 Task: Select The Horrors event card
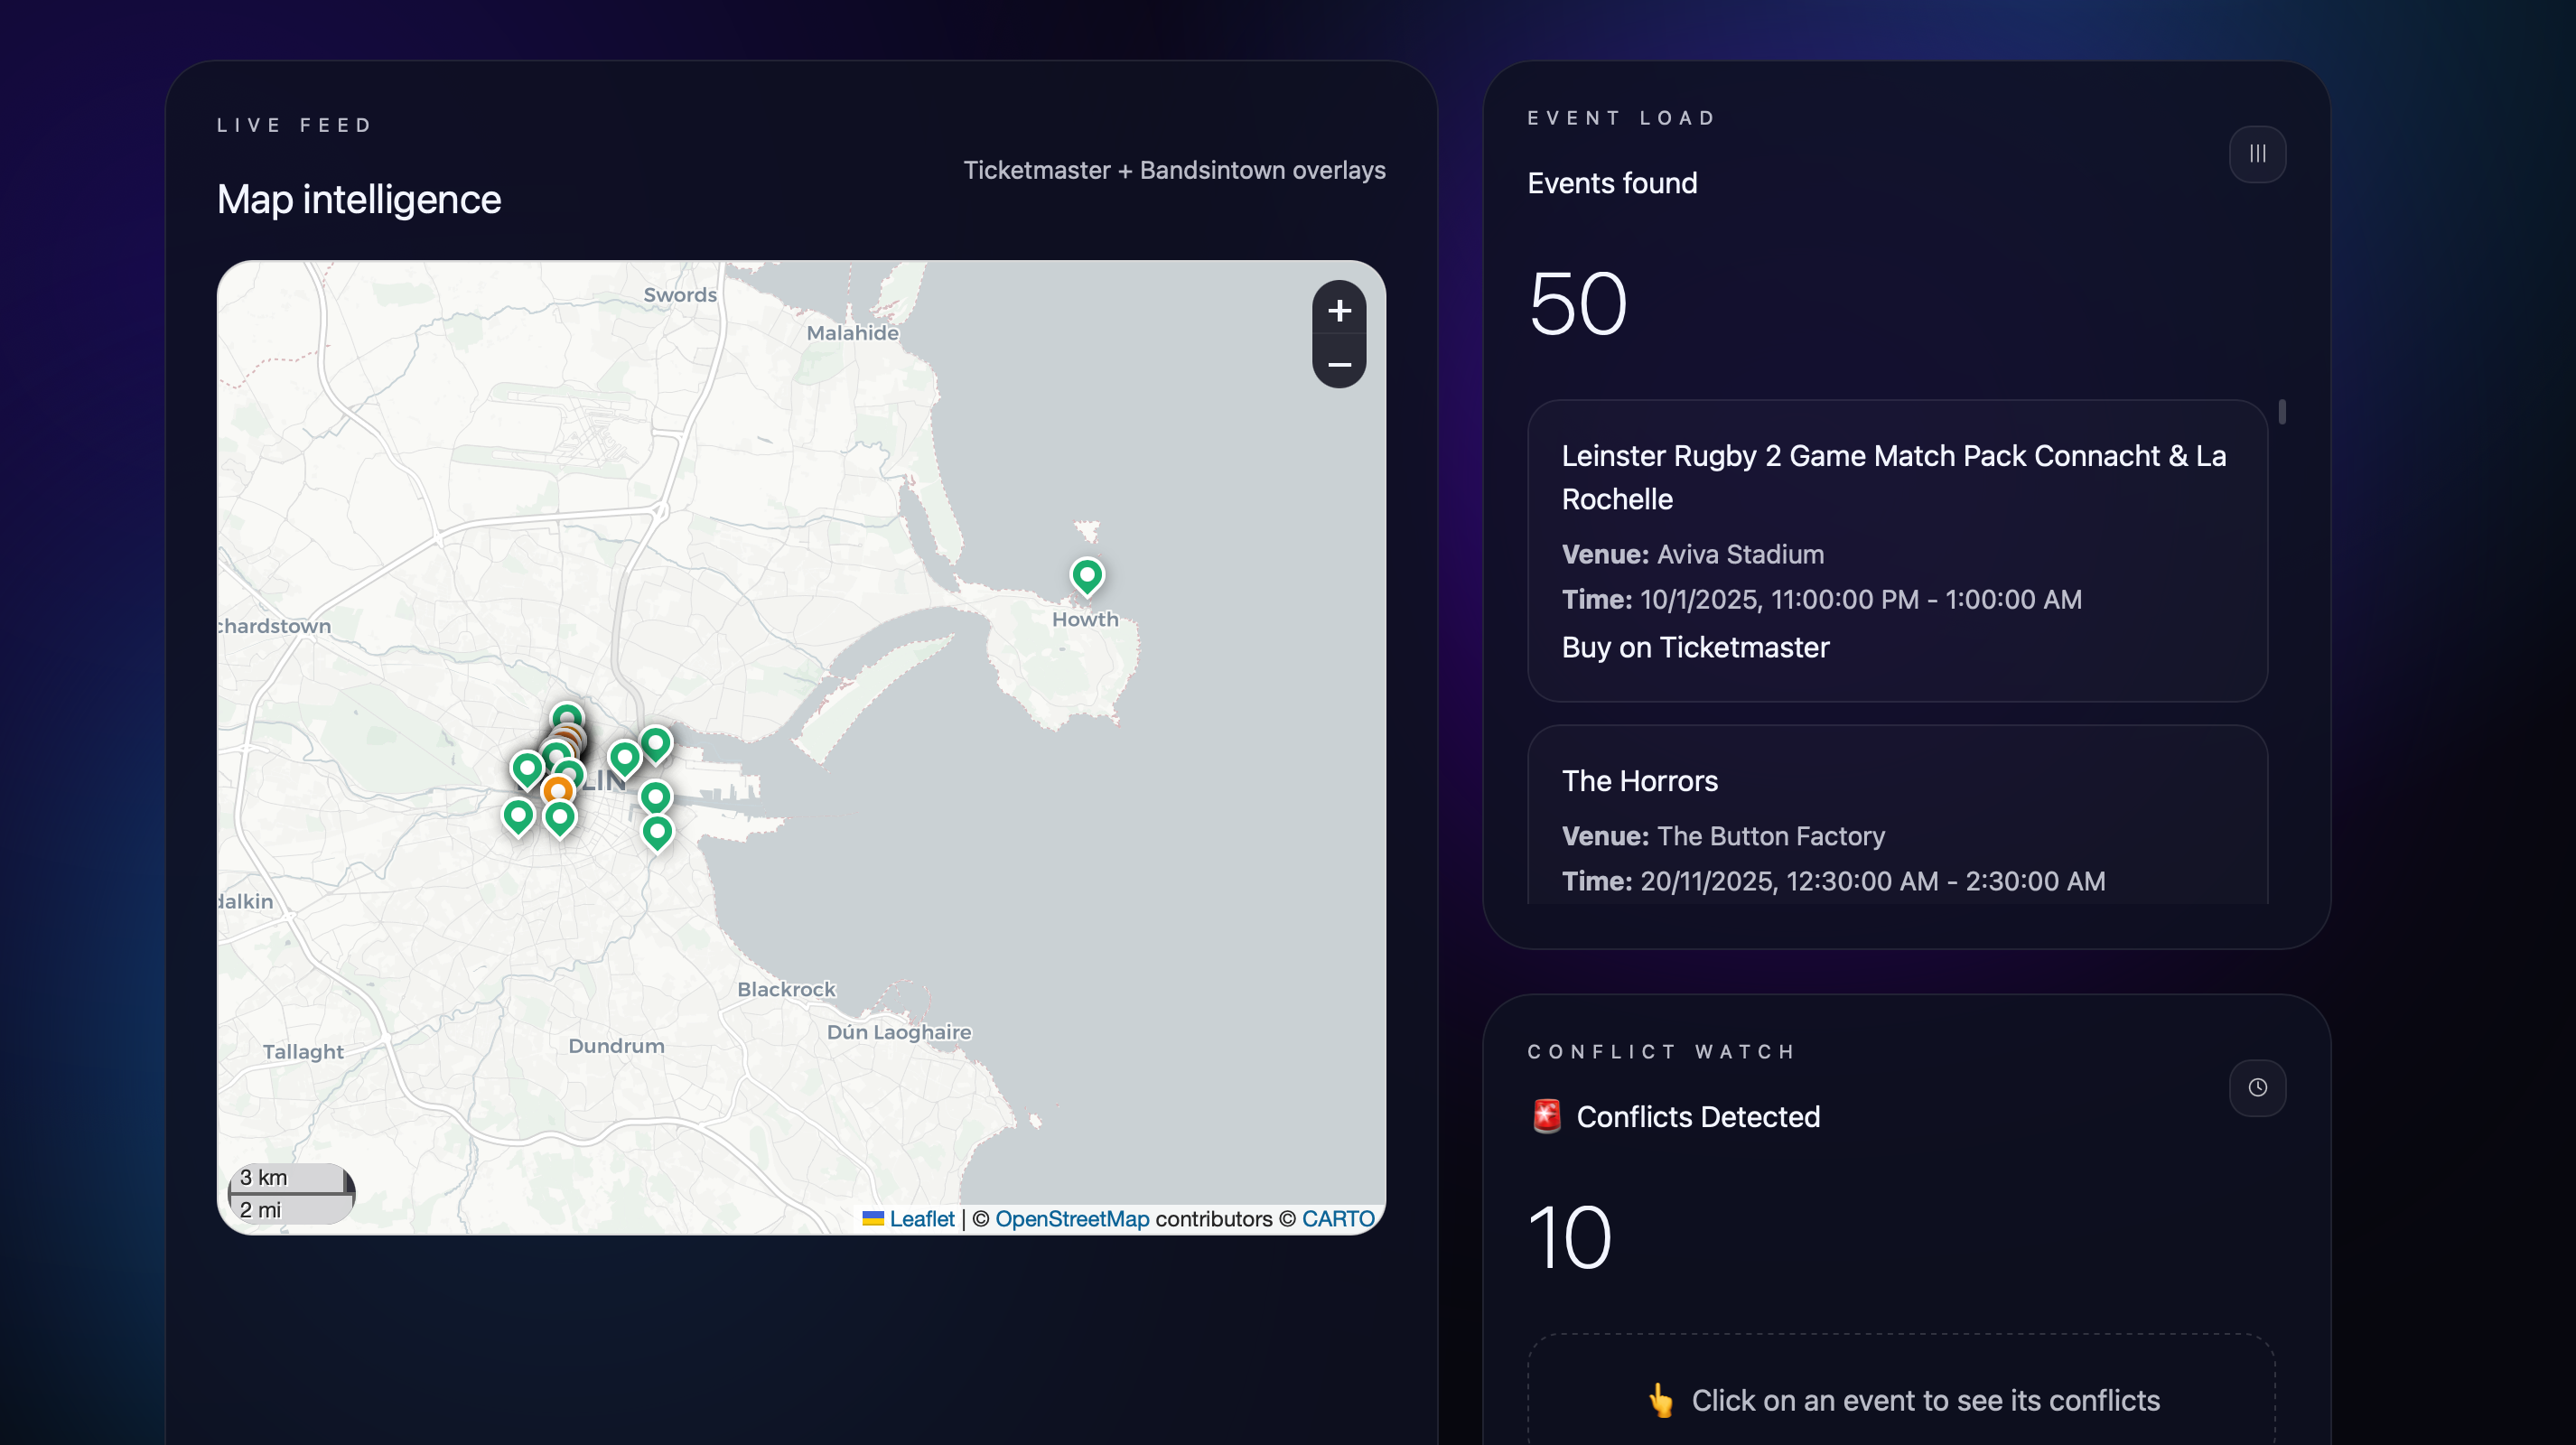[x=1897, y=822]
